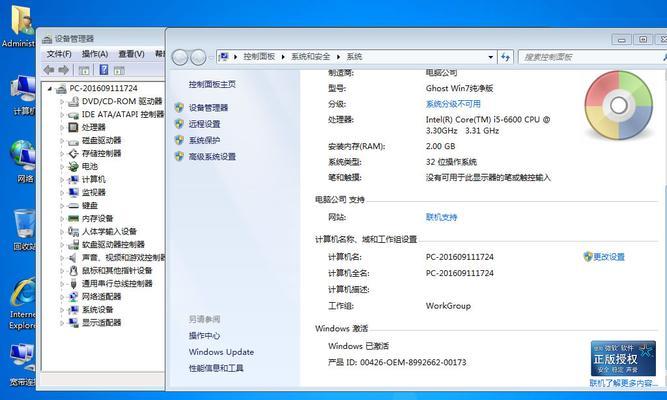
Task: Click the 搜索控制面板 search field
Action: pos(591,57)
